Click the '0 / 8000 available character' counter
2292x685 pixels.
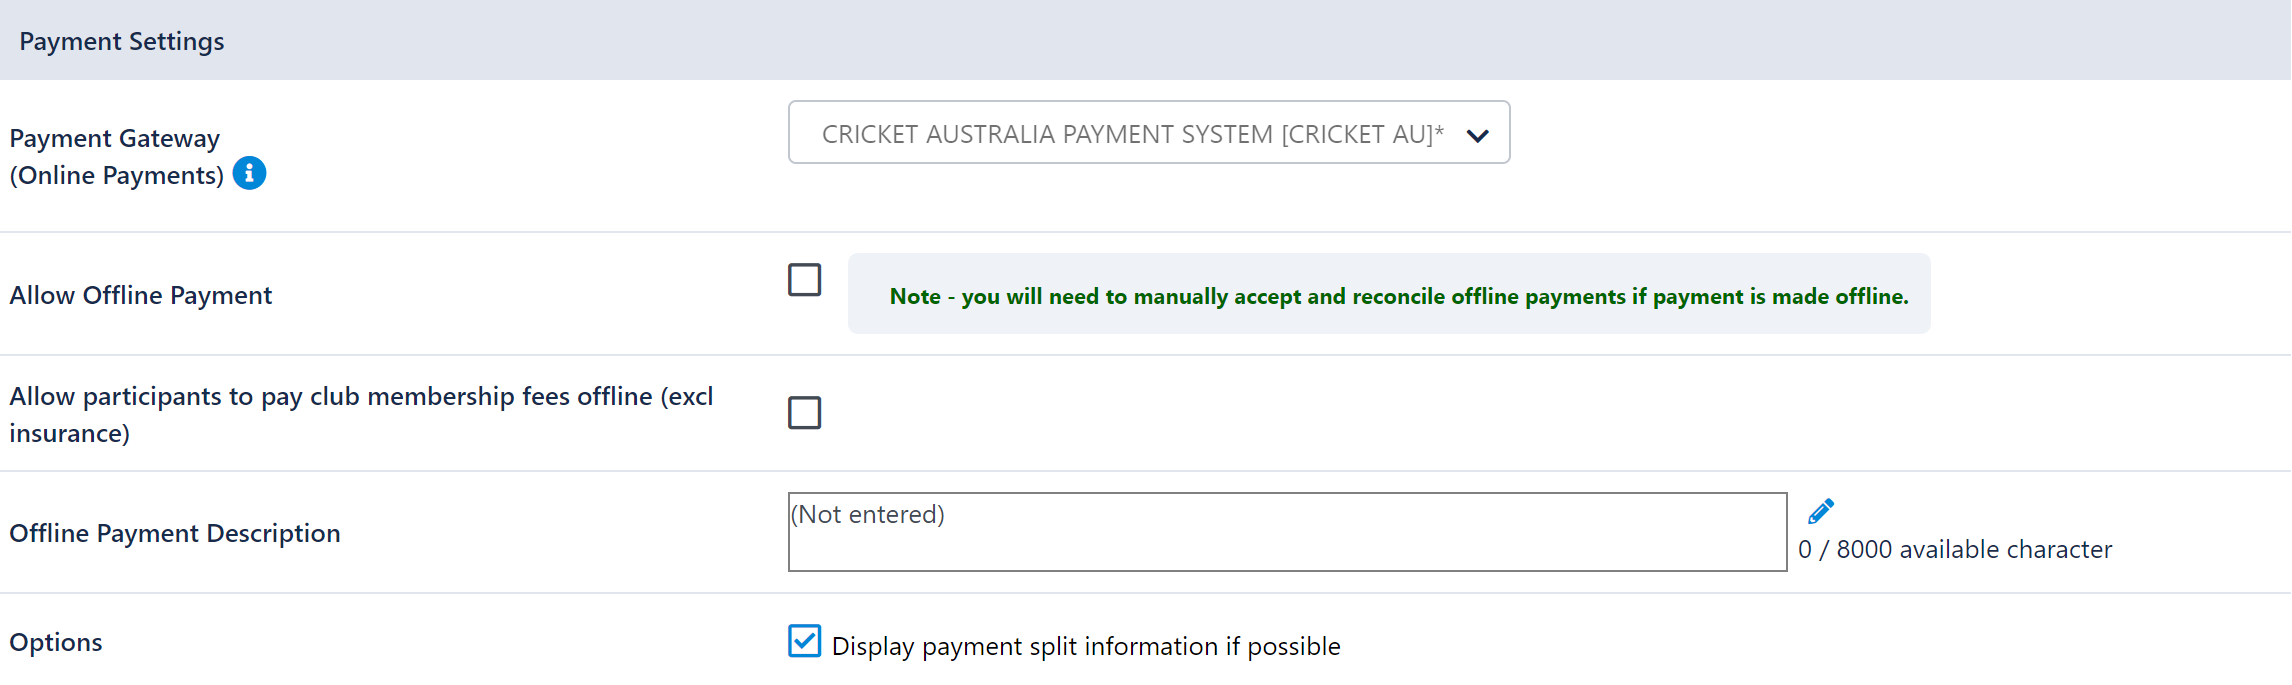(x=1955, y=549)
